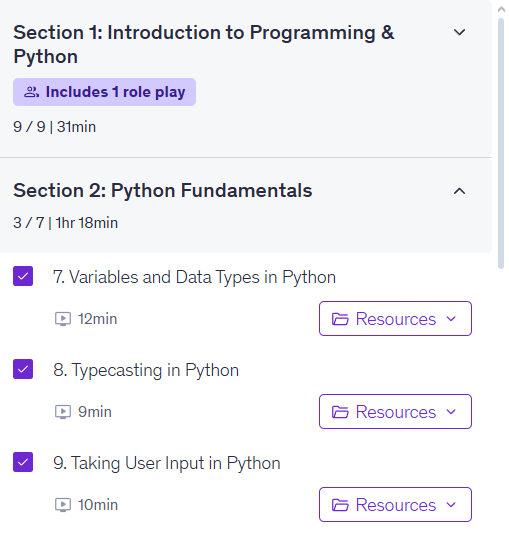The height and width of the screenshot is (537, 509).
Task: Click folder icon in lecture 8 Resources button
Action: coord(340,412)
